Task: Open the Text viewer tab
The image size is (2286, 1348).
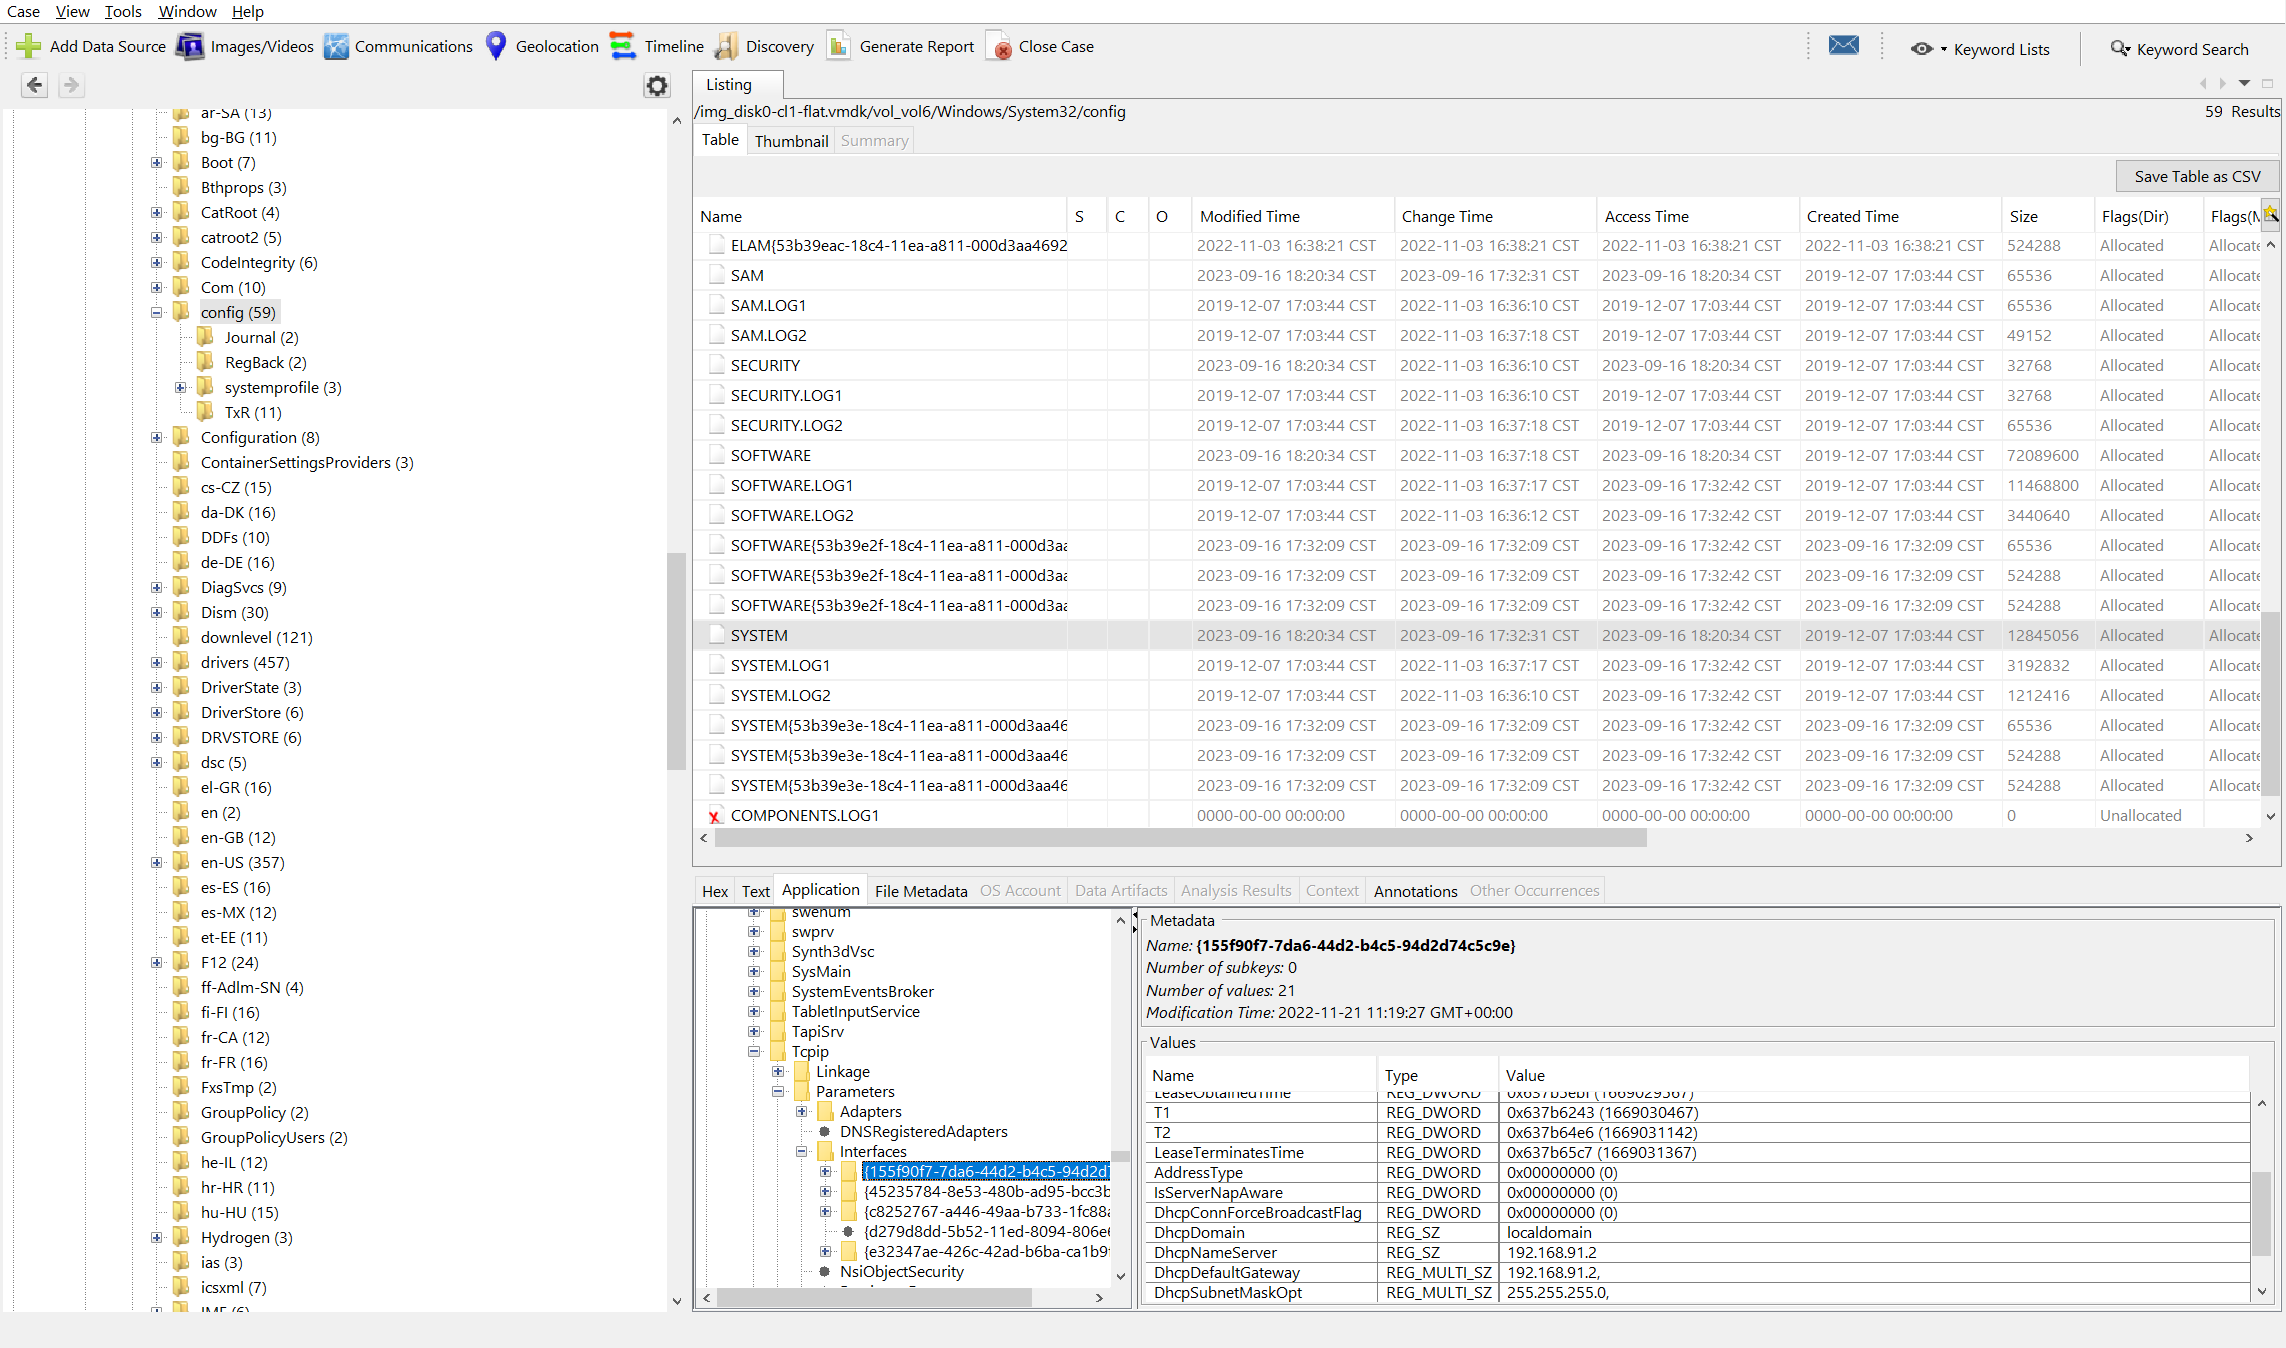Action: tap(755, 891)
